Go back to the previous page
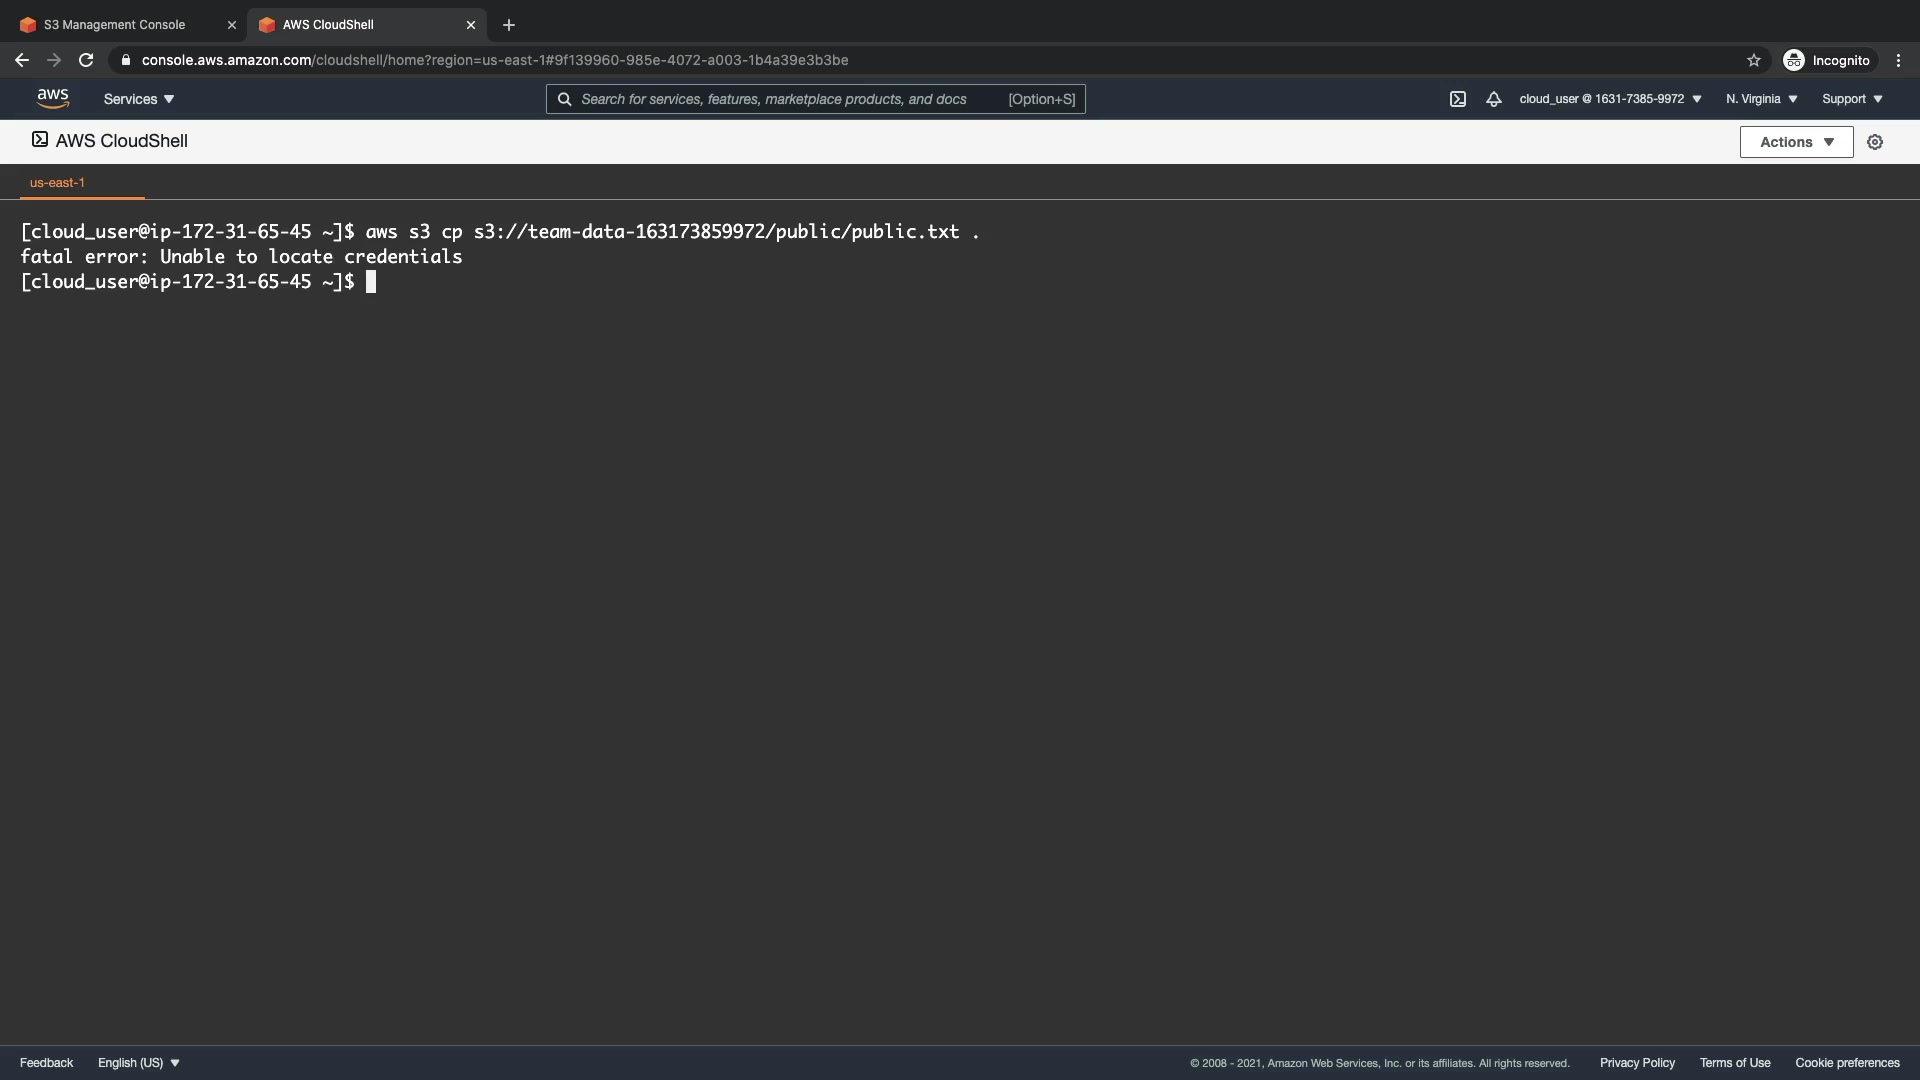Image resolution: width=1920 pixels, height=1080 pixels. click(x=22, y=60)
